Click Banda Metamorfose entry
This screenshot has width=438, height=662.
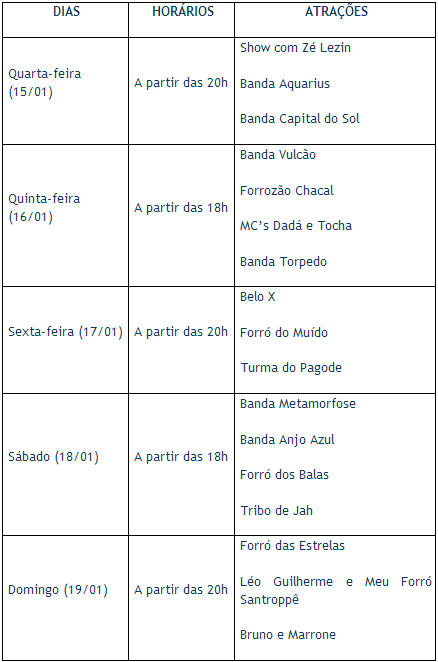coord(298,404)
